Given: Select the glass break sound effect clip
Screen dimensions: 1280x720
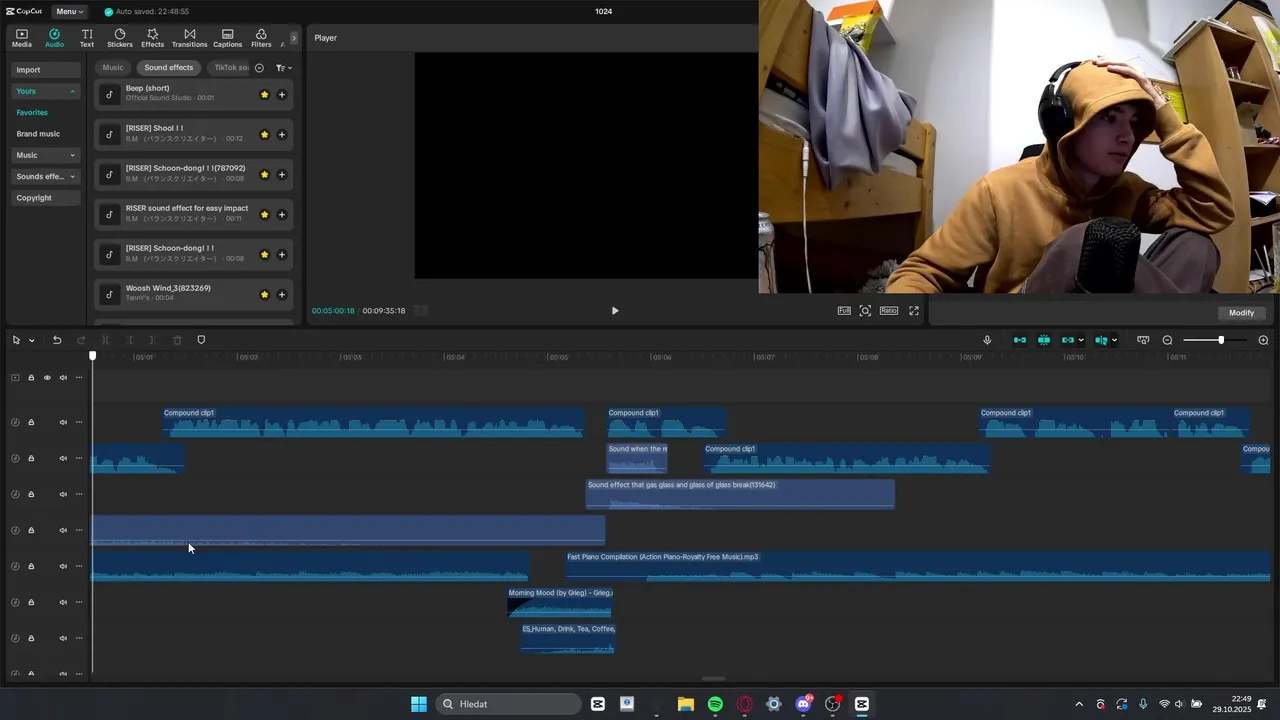Looking at the screenshot, I should (x=740, y=494).
